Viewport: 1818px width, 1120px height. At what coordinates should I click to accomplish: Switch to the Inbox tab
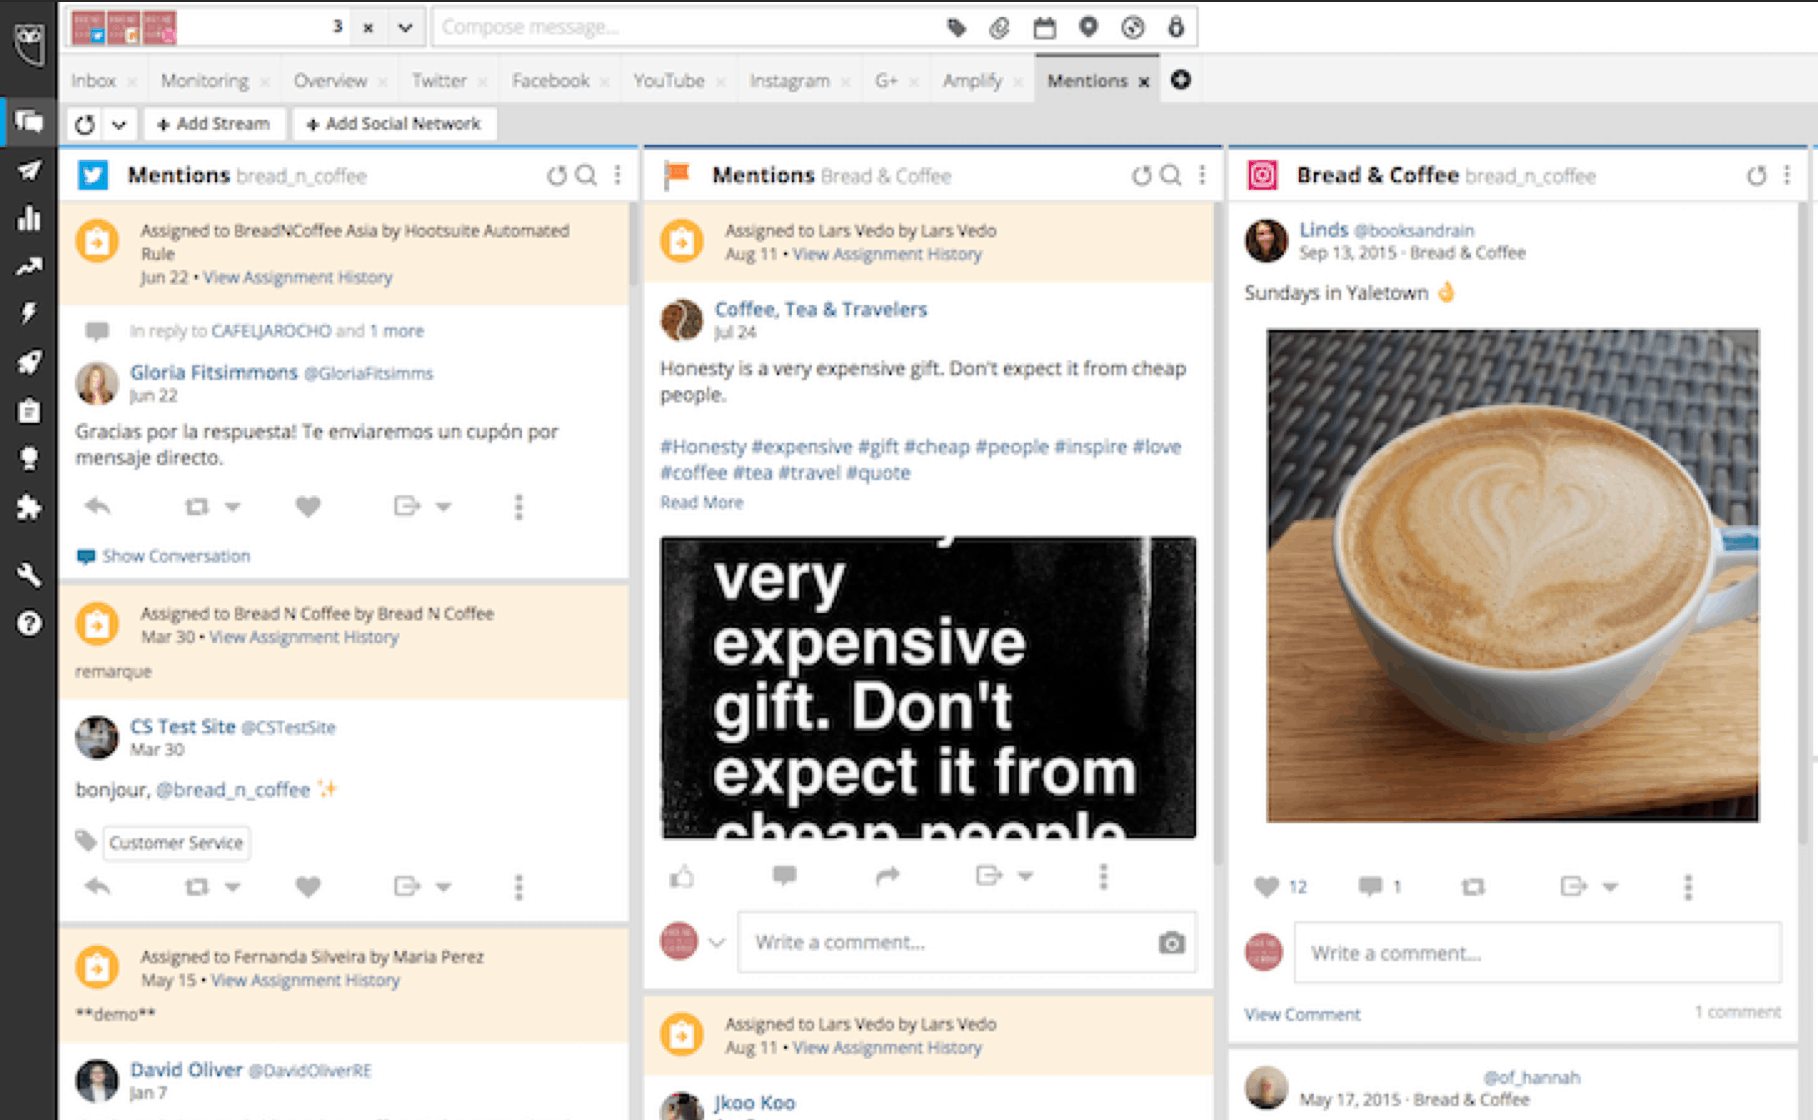point(94,81)
